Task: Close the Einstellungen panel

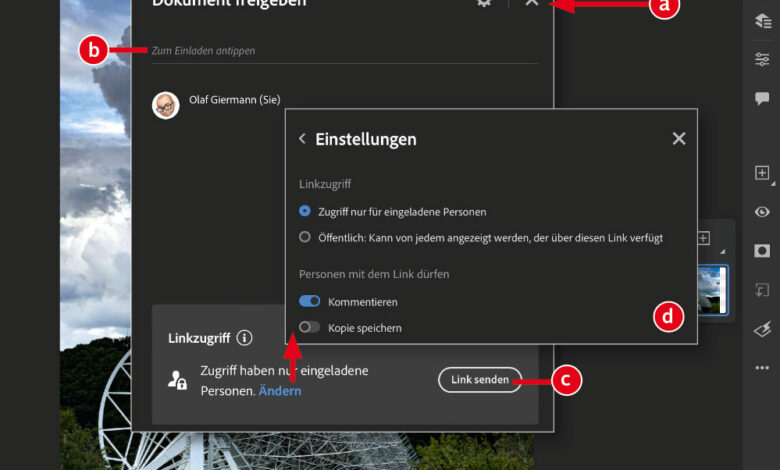Action: 679,138
